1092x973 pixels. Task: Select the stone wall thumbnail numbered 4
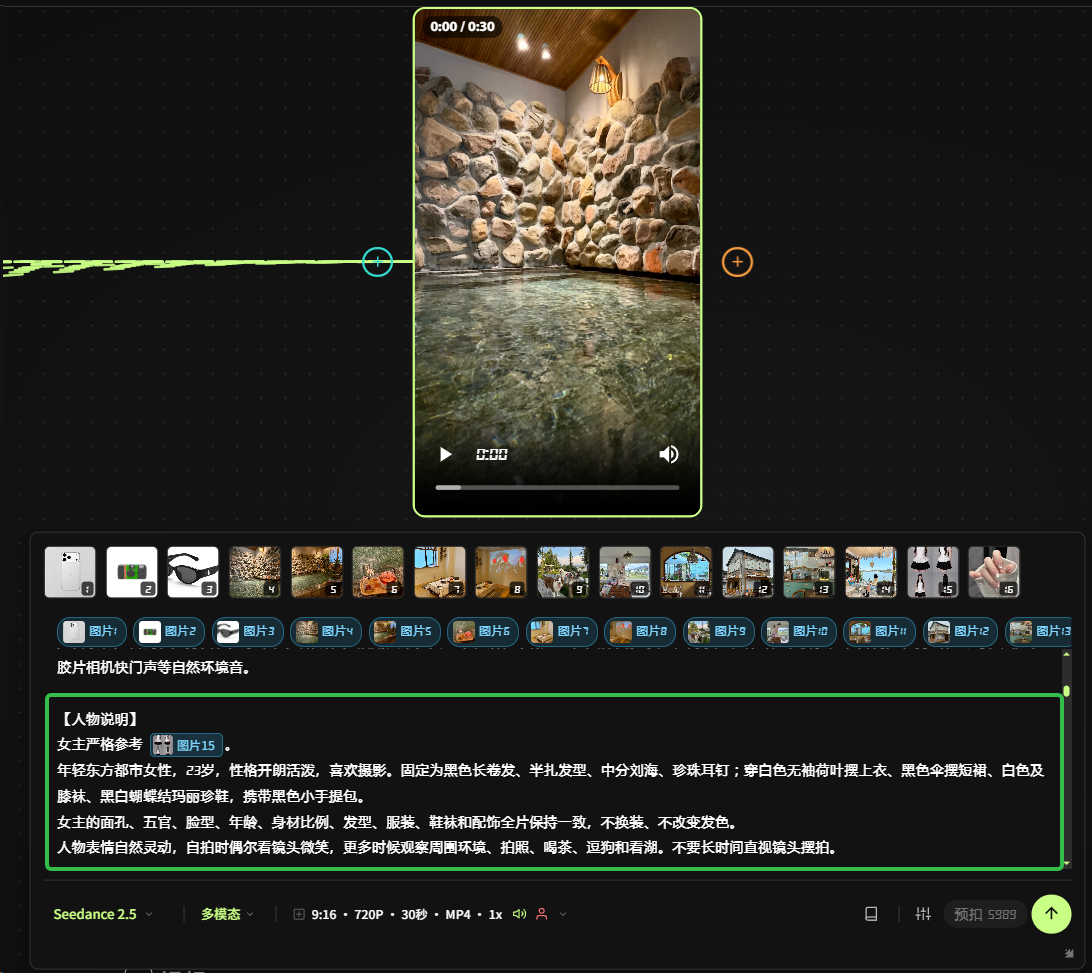coord(255,572)
